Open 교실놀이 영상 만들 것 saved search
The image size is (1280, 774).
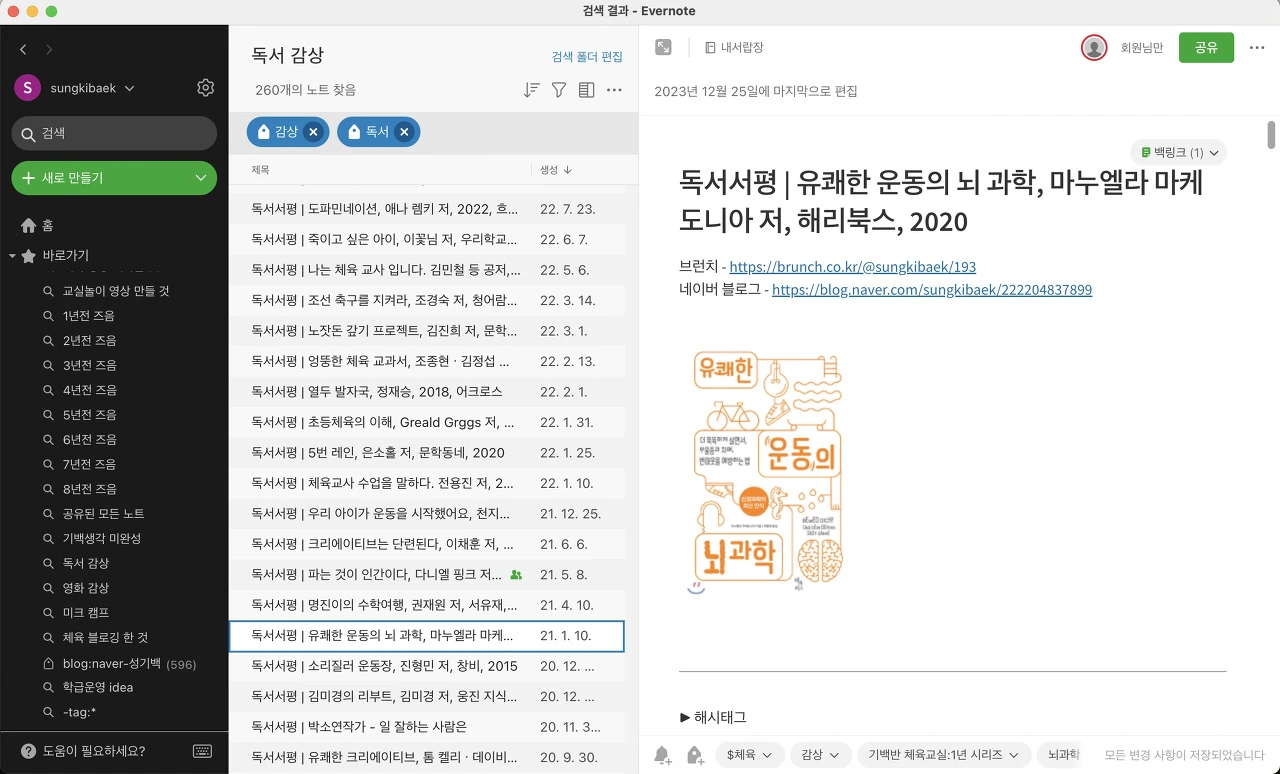[x=116, y=291]
